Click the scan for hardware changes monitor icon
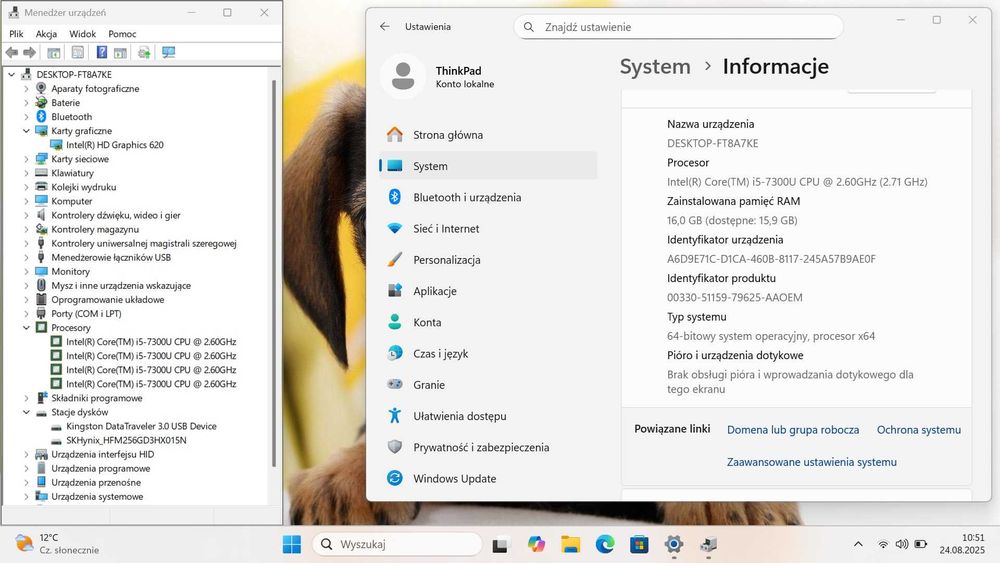This screenshot has height=563, width=1000. [168, 52]
